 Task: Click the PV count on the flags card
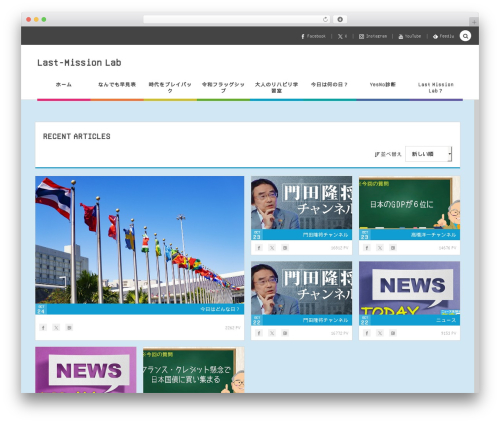click(x=232, y=328)
